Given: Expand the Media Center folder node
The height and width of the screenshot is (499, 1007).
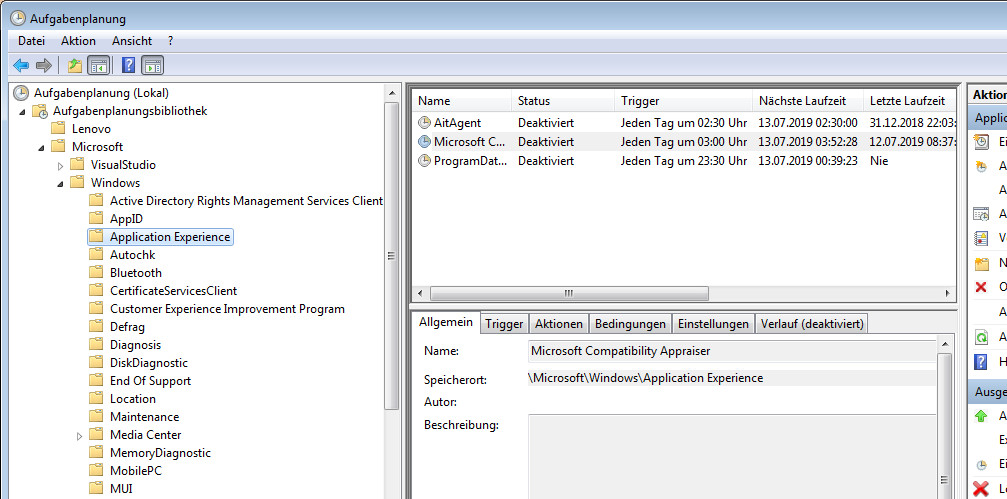Looking at the screenshot, I should tap(80, 435).
